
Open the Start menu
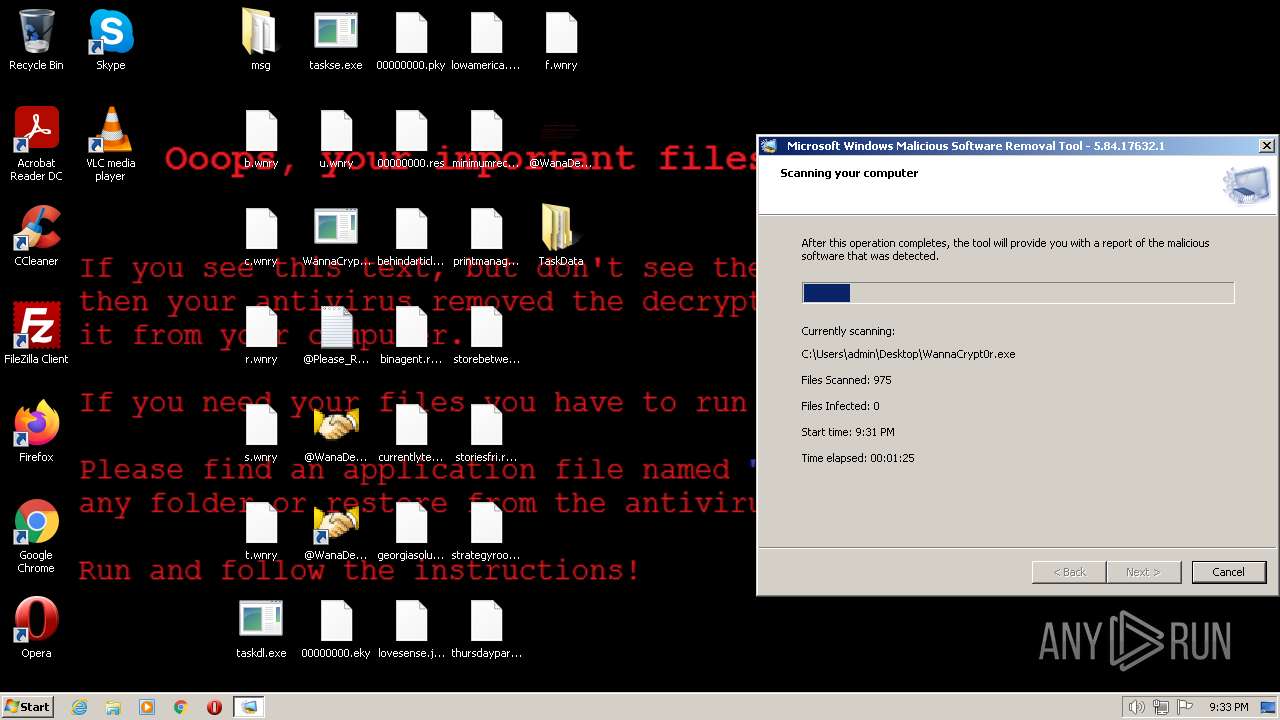(x=27, y=707)
